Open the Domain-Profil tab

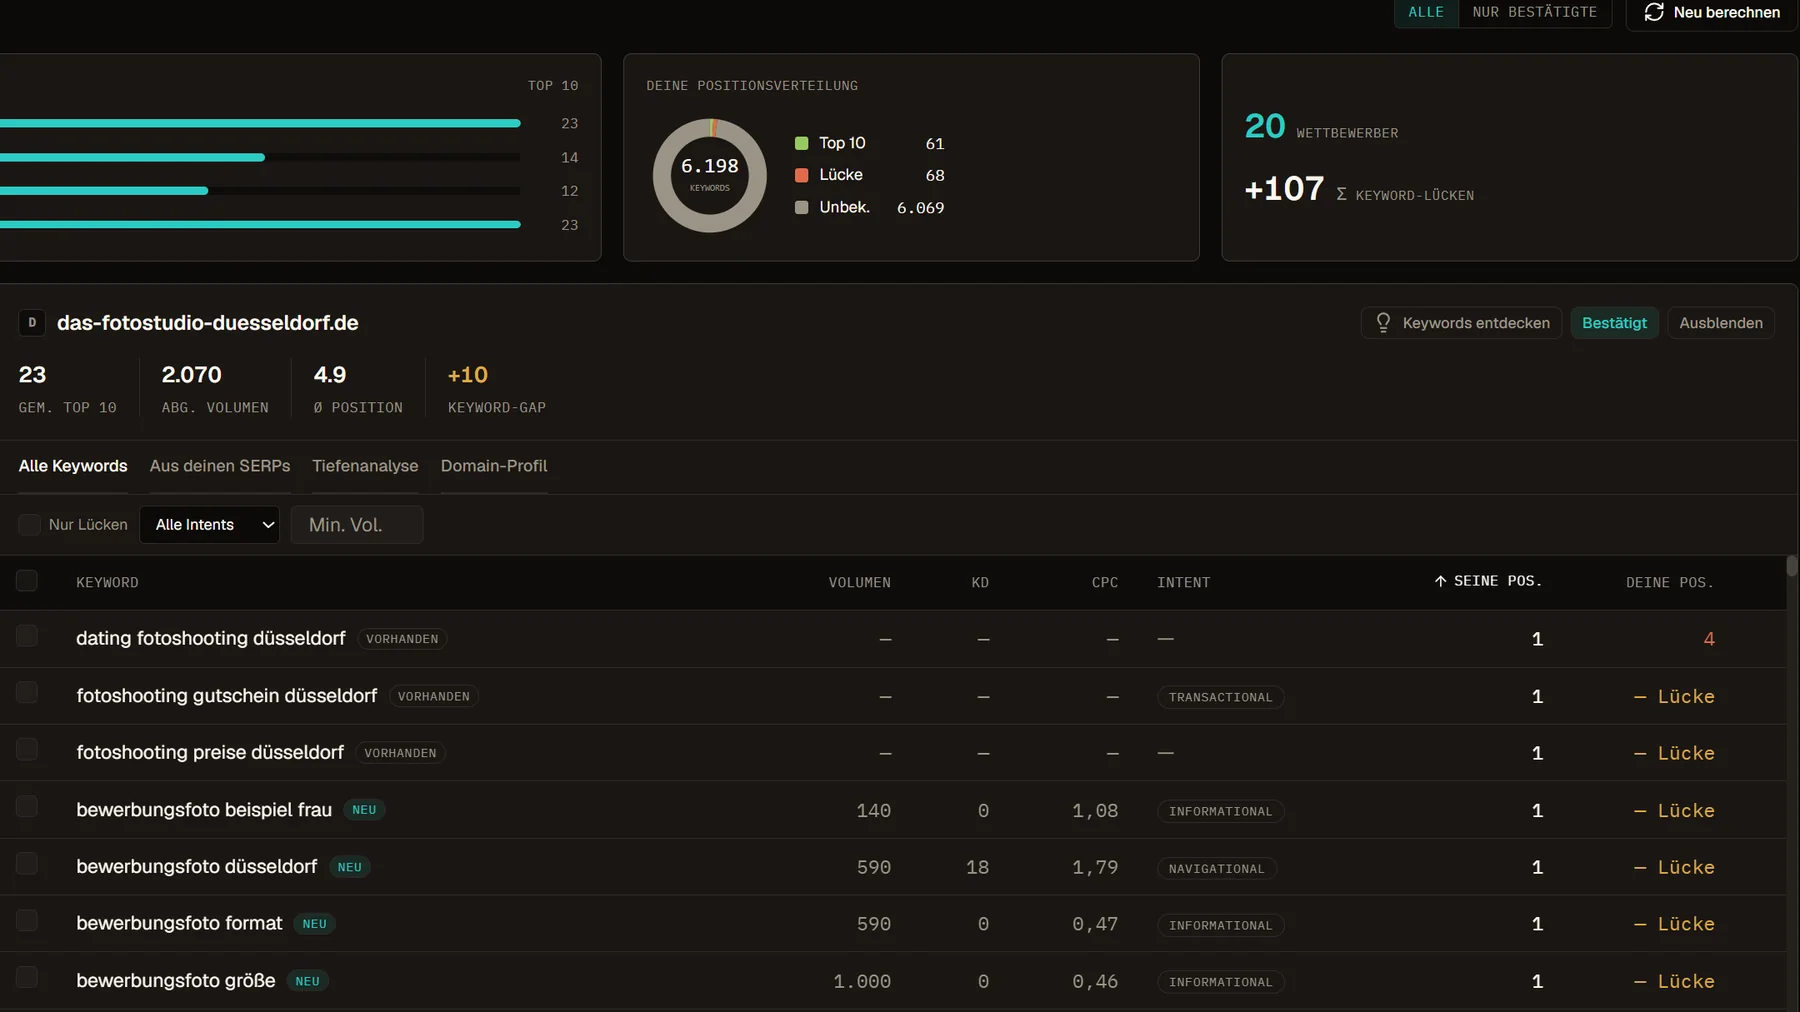(494, 466)
